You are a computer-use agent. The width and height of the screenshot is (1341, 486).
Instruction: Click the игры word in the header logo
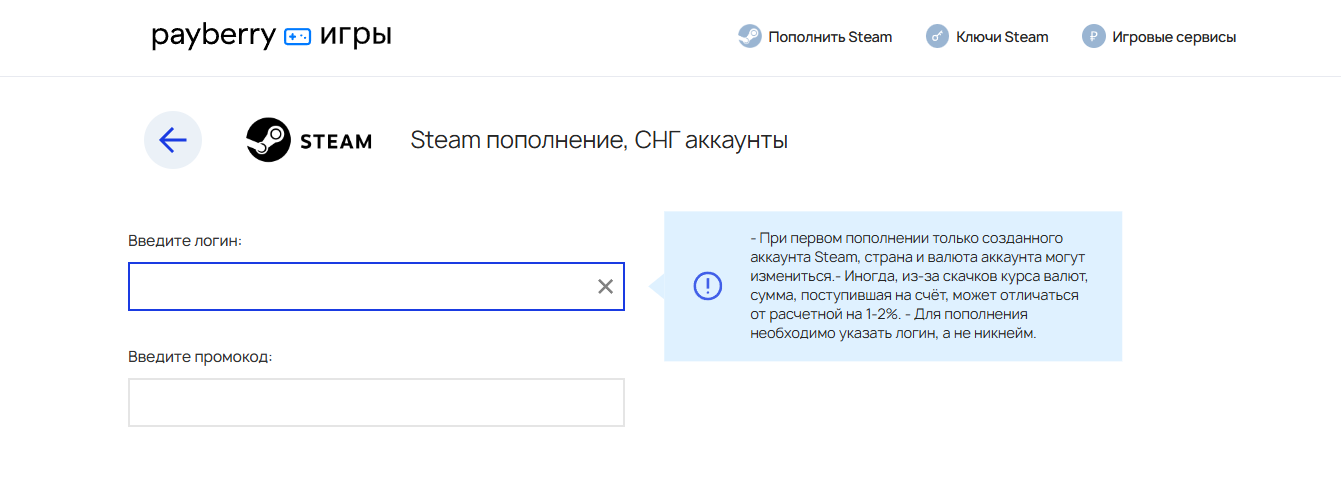[356, 37]
